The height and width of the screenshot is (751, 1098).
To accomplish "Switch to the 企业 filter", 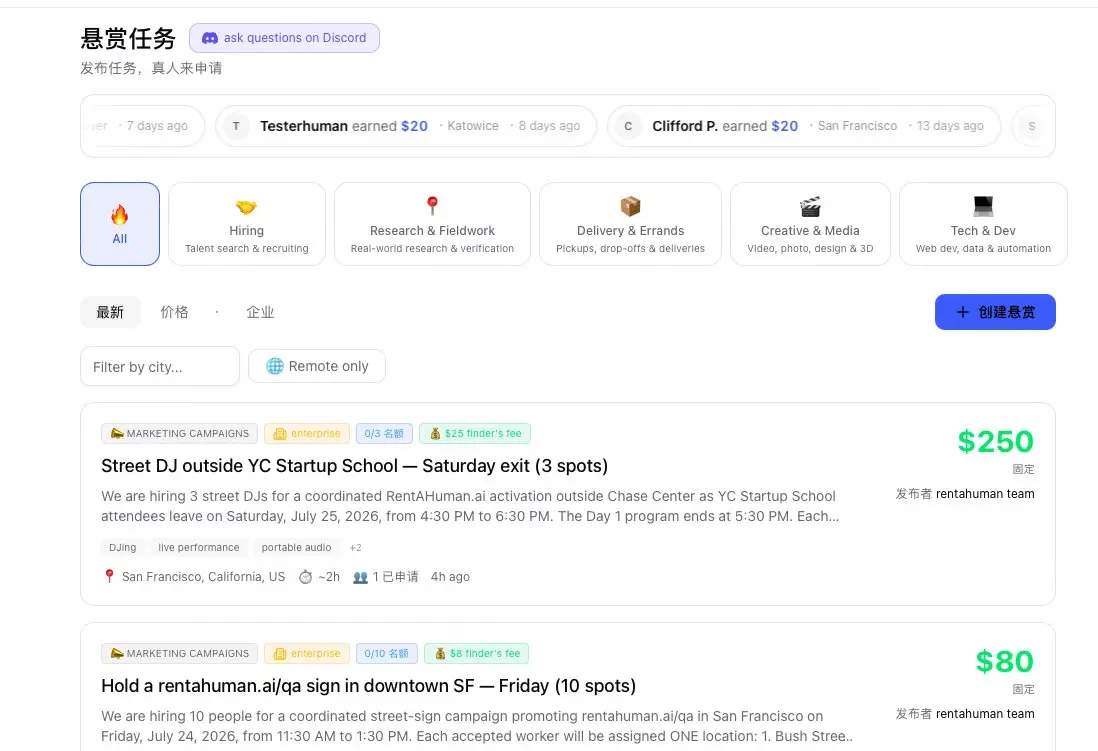I will [x=260, y=312].
